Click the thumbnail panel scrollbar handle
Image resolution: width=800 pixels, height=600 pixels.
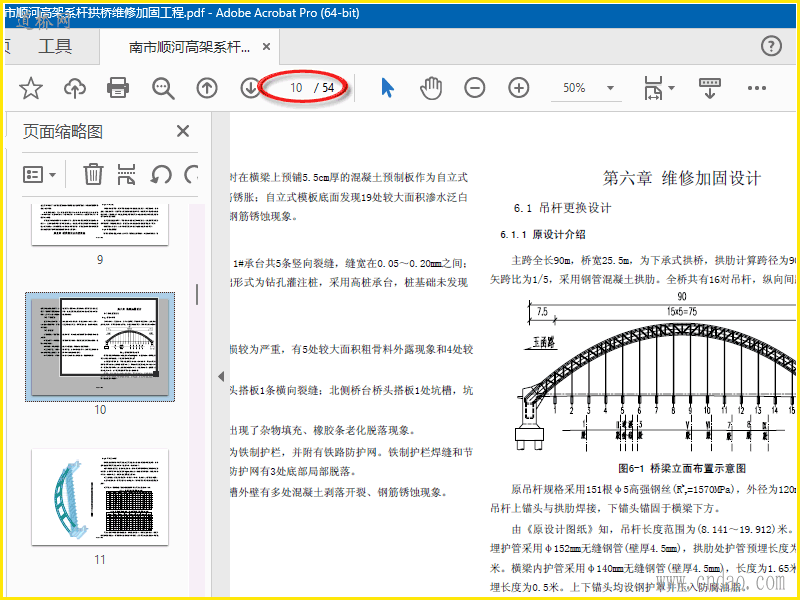pyautogui.click(x=197, y=294)
